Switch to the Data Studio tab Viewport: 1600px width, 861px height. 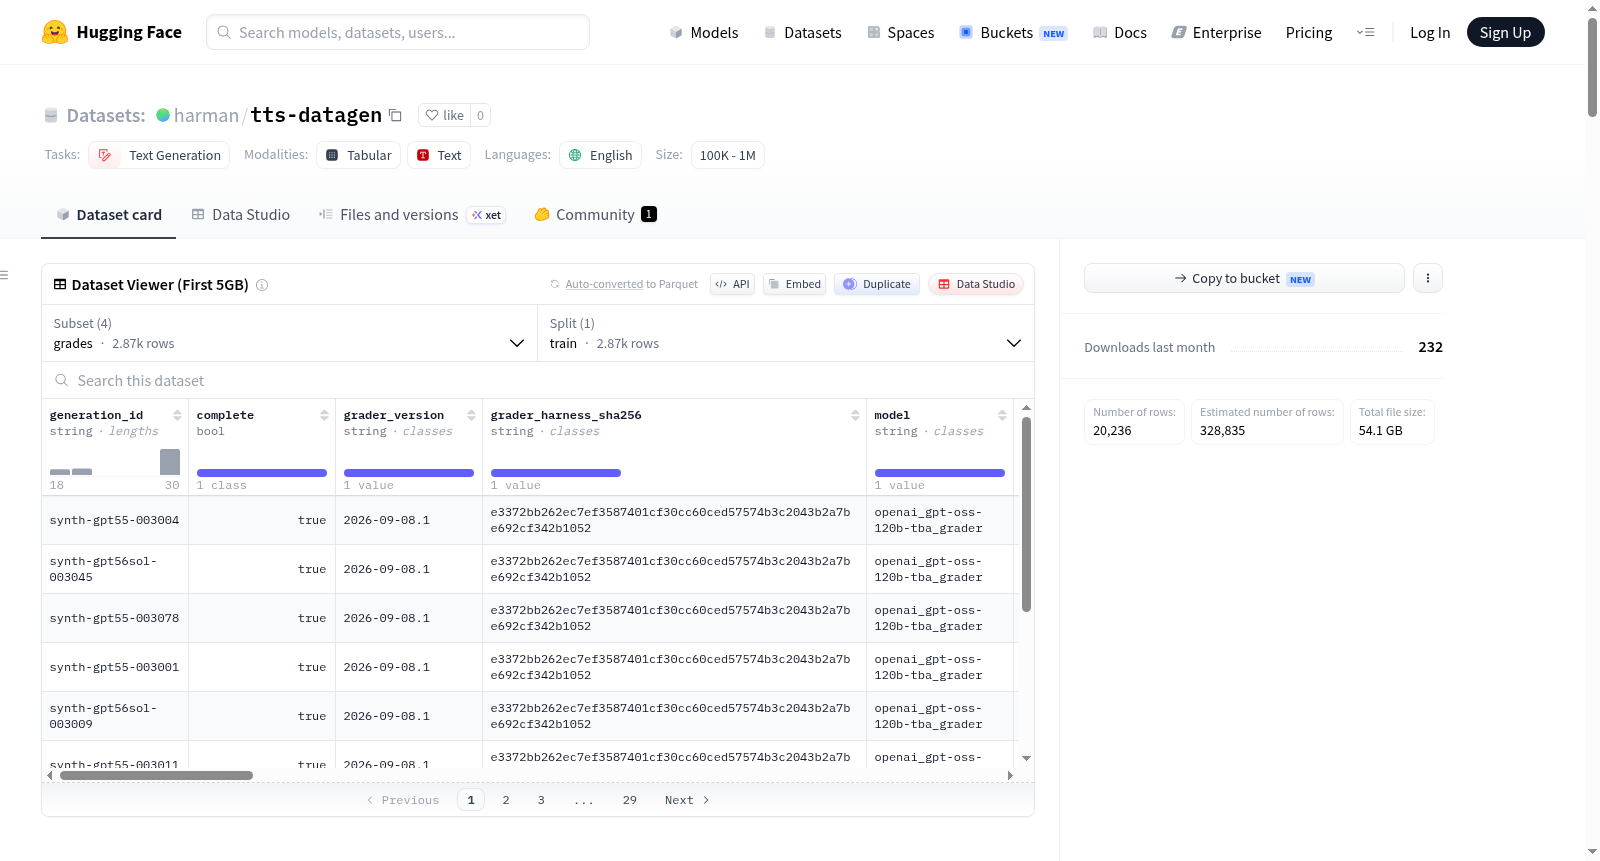241,214
